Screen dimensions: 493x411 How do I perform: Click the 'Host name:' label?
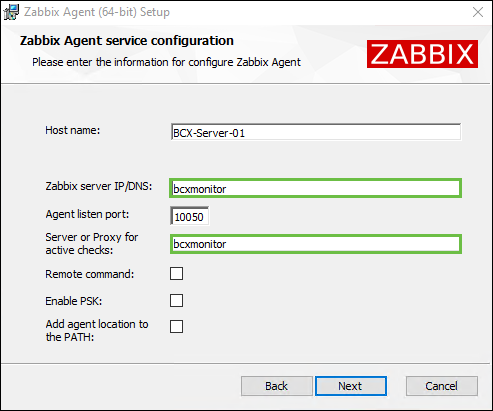[x=73, y=130]
